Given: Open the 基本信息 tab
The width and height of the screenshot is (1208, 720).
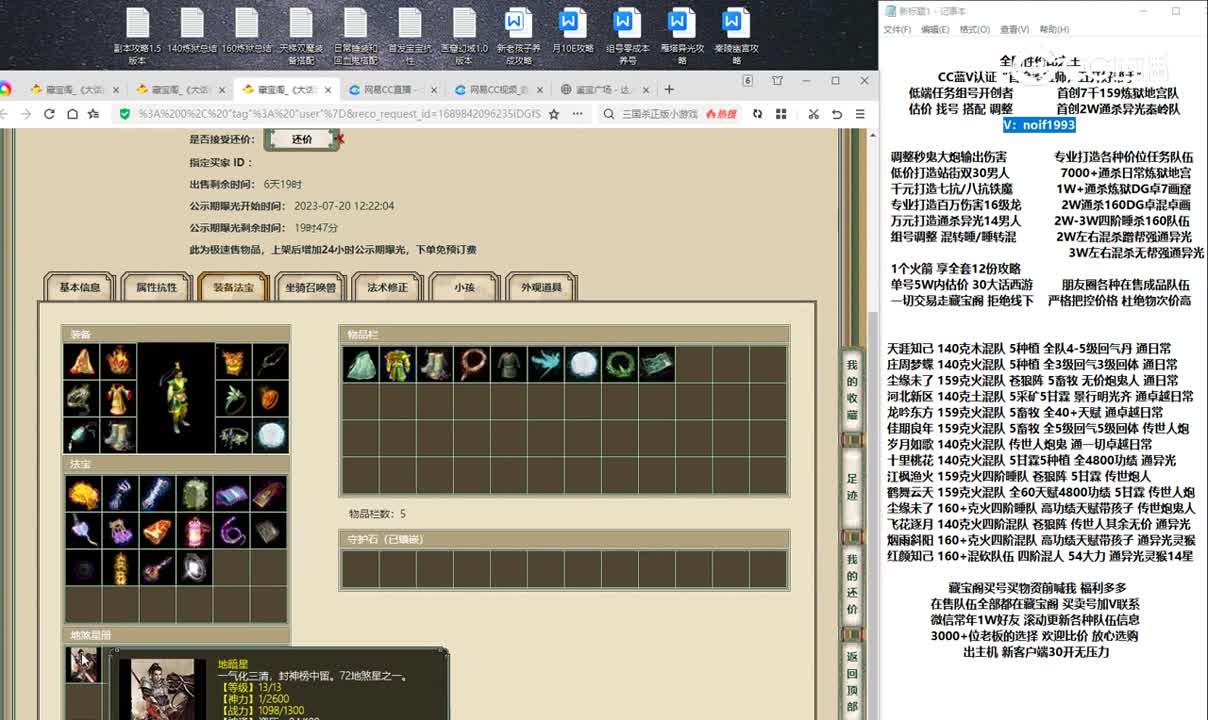Looking at the screenshot, I should (x=80, y=288).
